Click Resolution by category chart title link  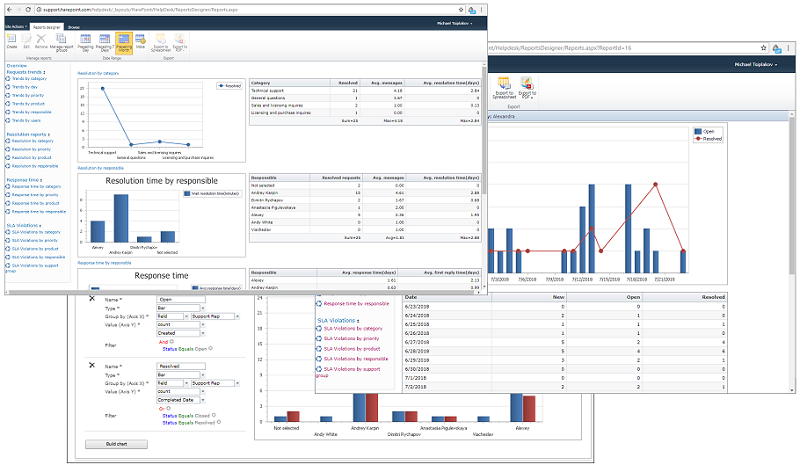click(98, 73)
